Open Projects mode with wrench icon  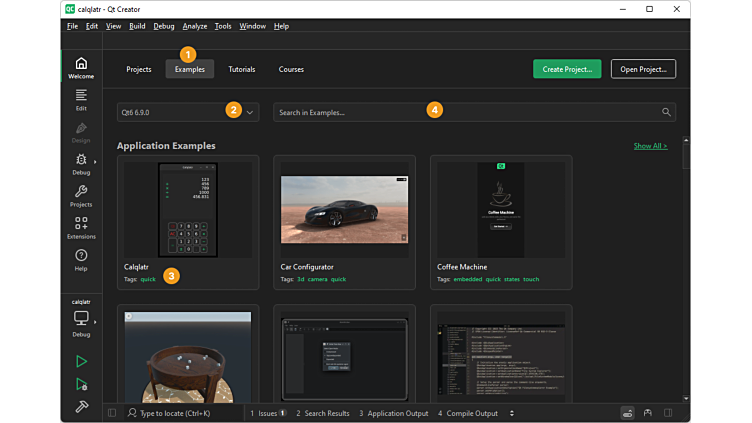81,196
